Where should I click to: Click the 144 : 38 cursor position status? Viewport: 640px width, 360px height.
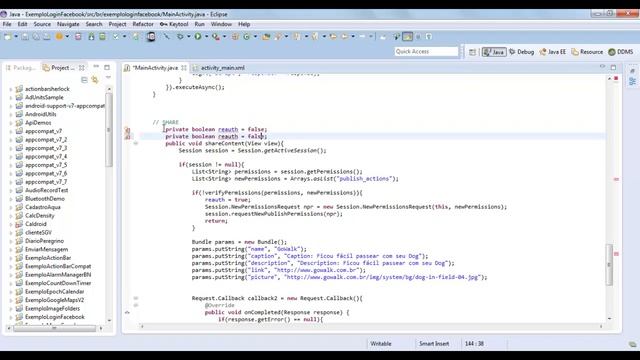[x=474, y=344]
